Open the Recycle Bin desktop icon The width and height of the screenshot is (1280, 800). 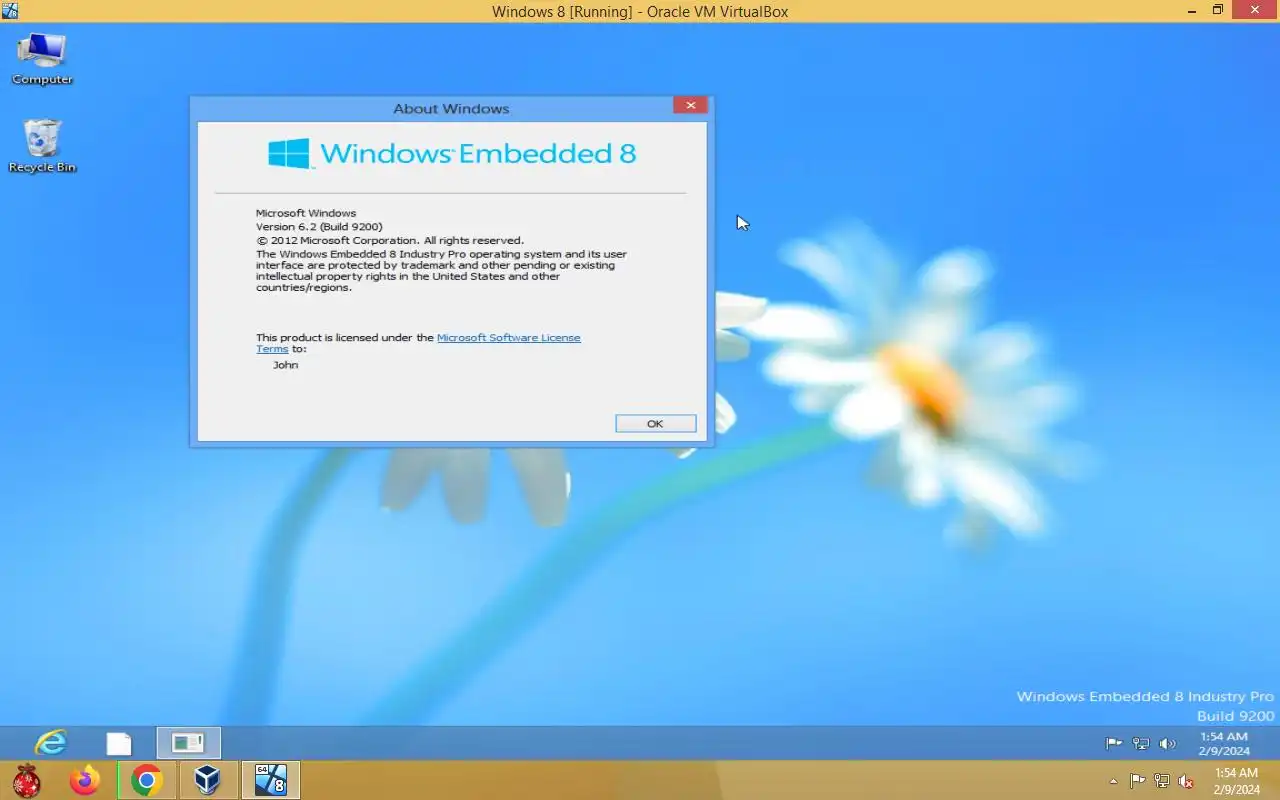pyautogui.click(x=42, y=146)
